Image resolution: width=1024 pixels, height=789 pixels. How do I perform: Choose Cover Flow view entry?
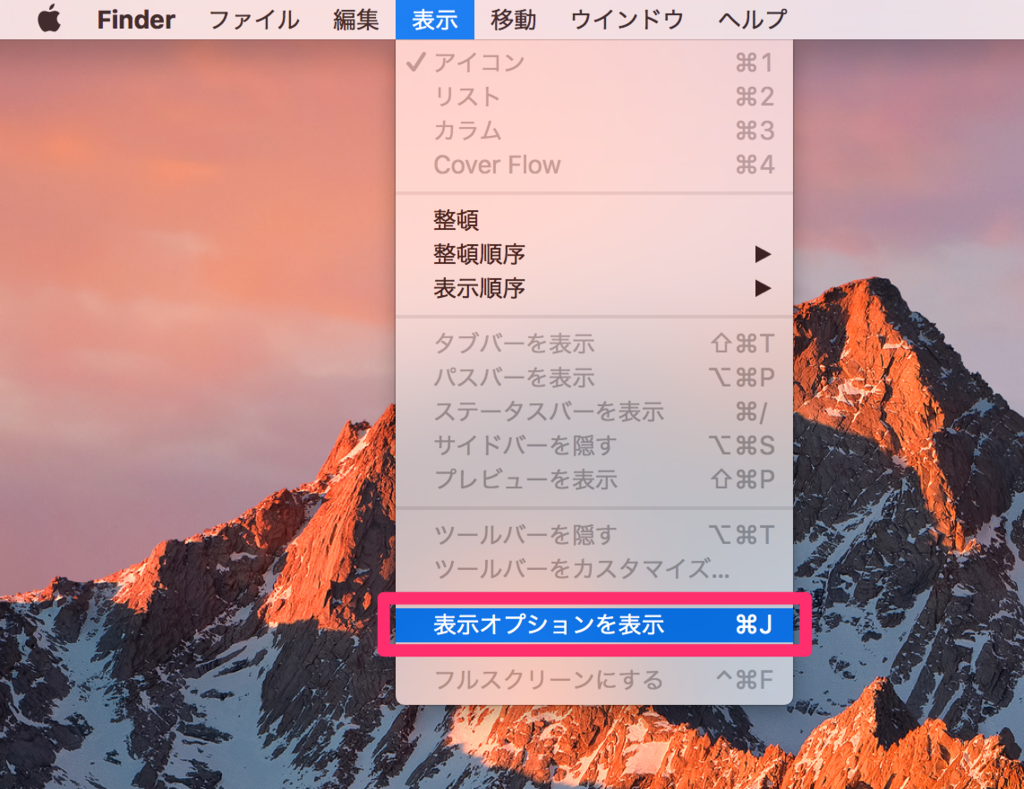click(x=594, y=165)
